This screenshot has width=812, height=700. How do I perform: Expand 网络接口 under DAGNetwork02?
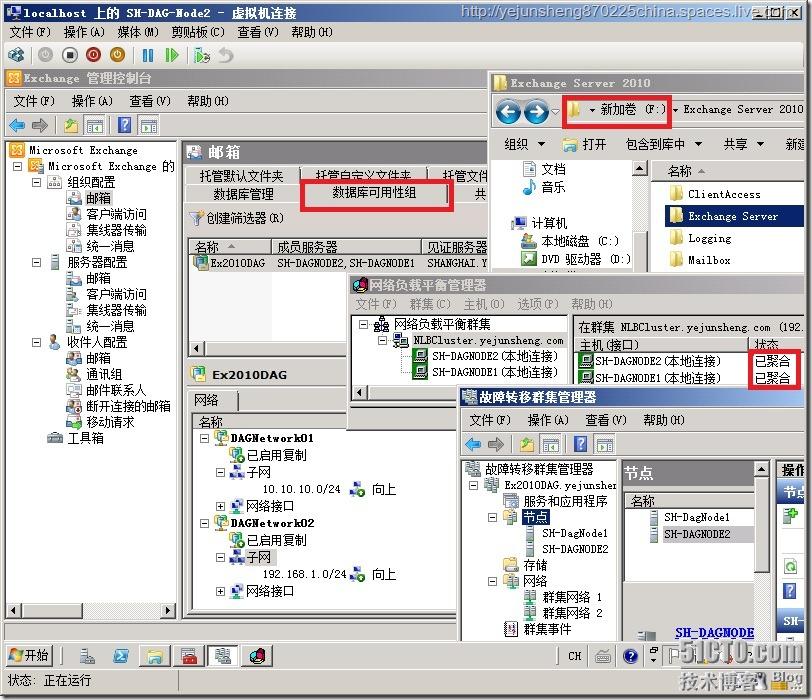pos(220,591)
